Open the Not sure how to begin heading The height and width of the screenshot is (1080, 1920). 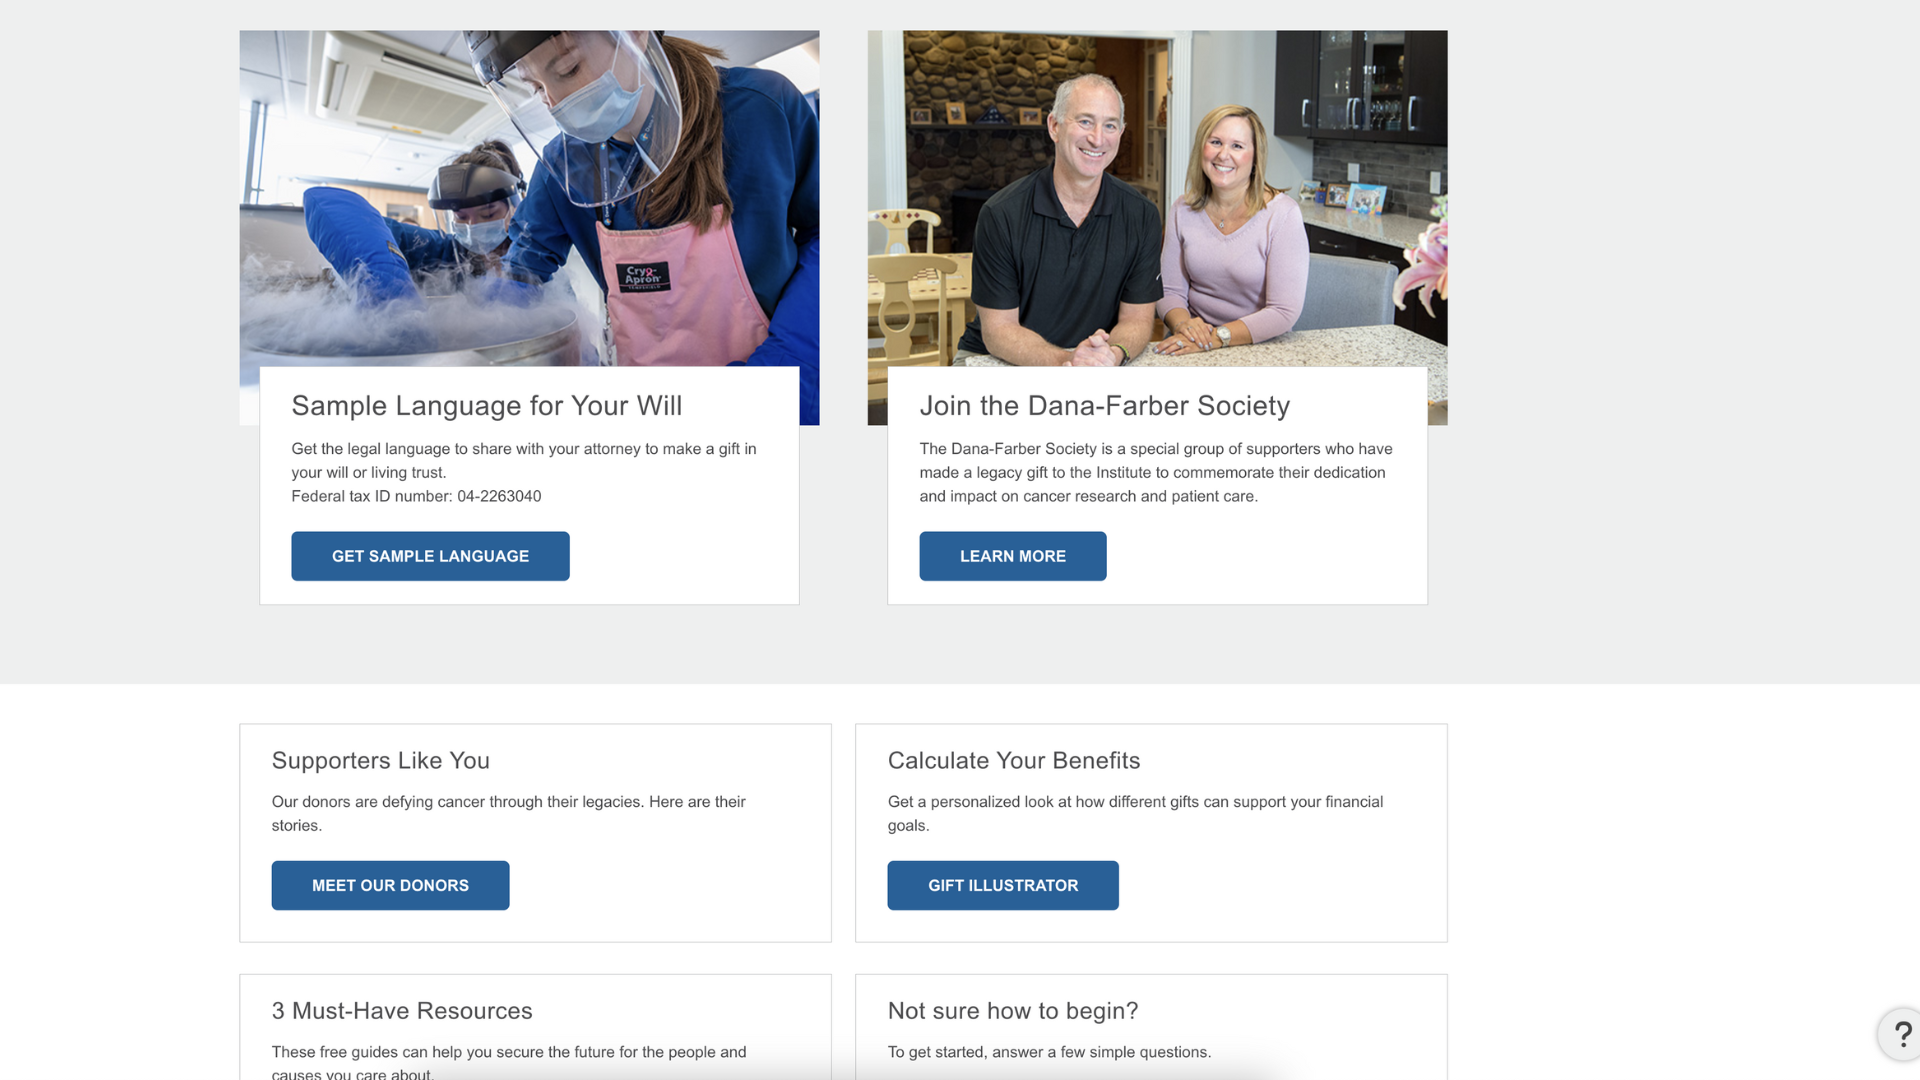(1012, 1010)
